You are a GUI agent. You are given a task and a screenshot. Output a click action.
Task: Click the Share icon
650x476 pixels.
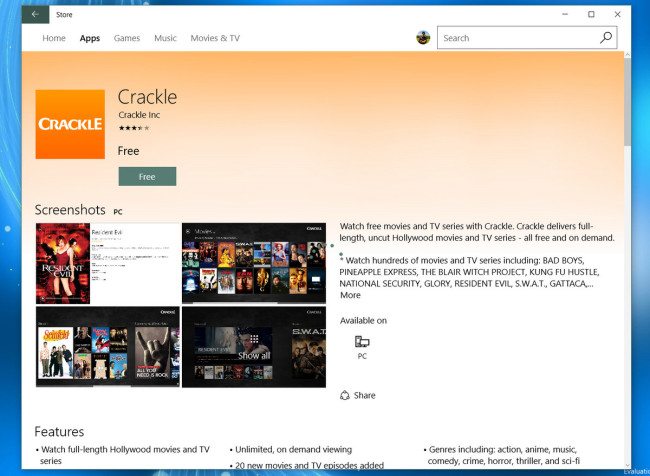coord(345,395)
